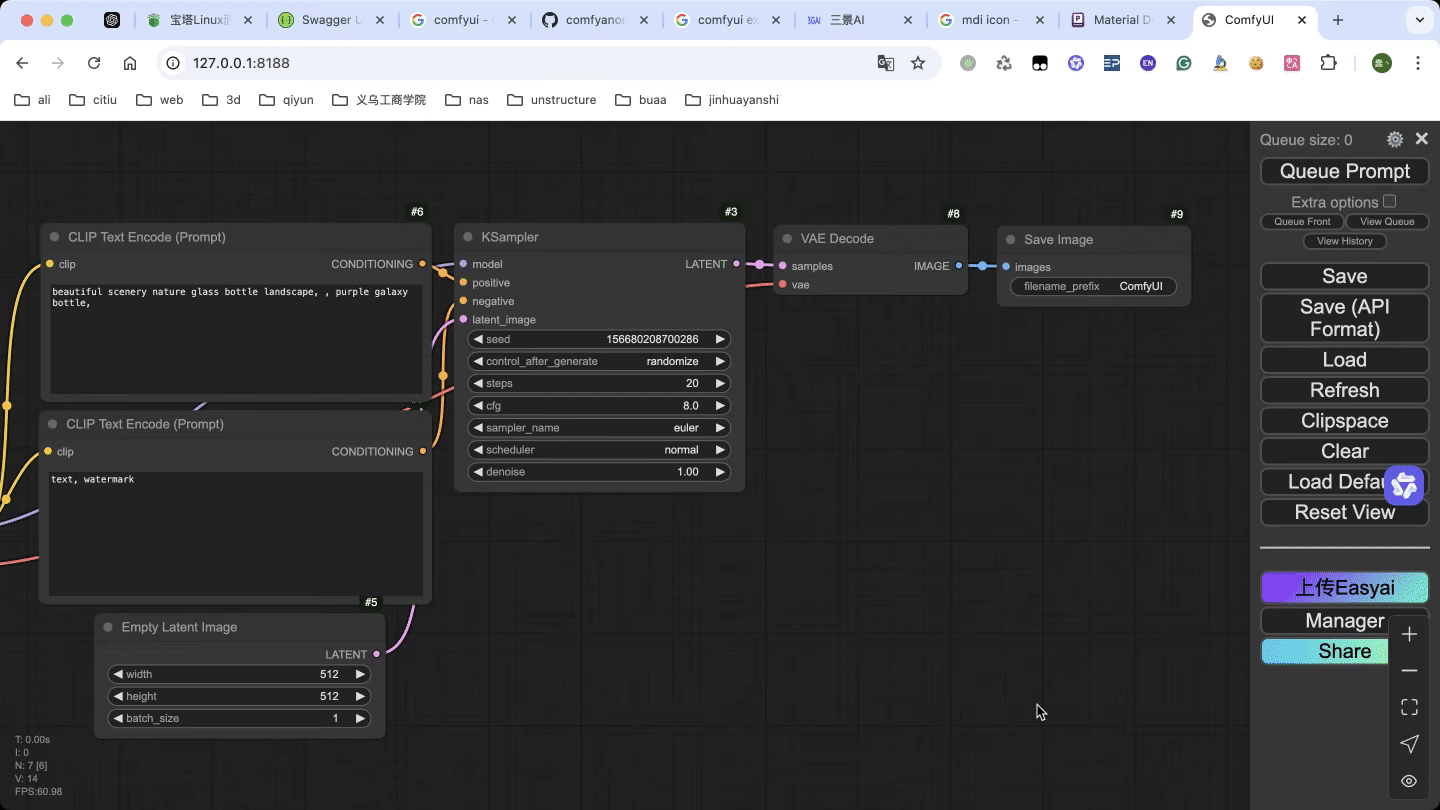Enable the Extra options checkbox
This screenshot has height=810, width=1440.
[x=1389, y=201]
